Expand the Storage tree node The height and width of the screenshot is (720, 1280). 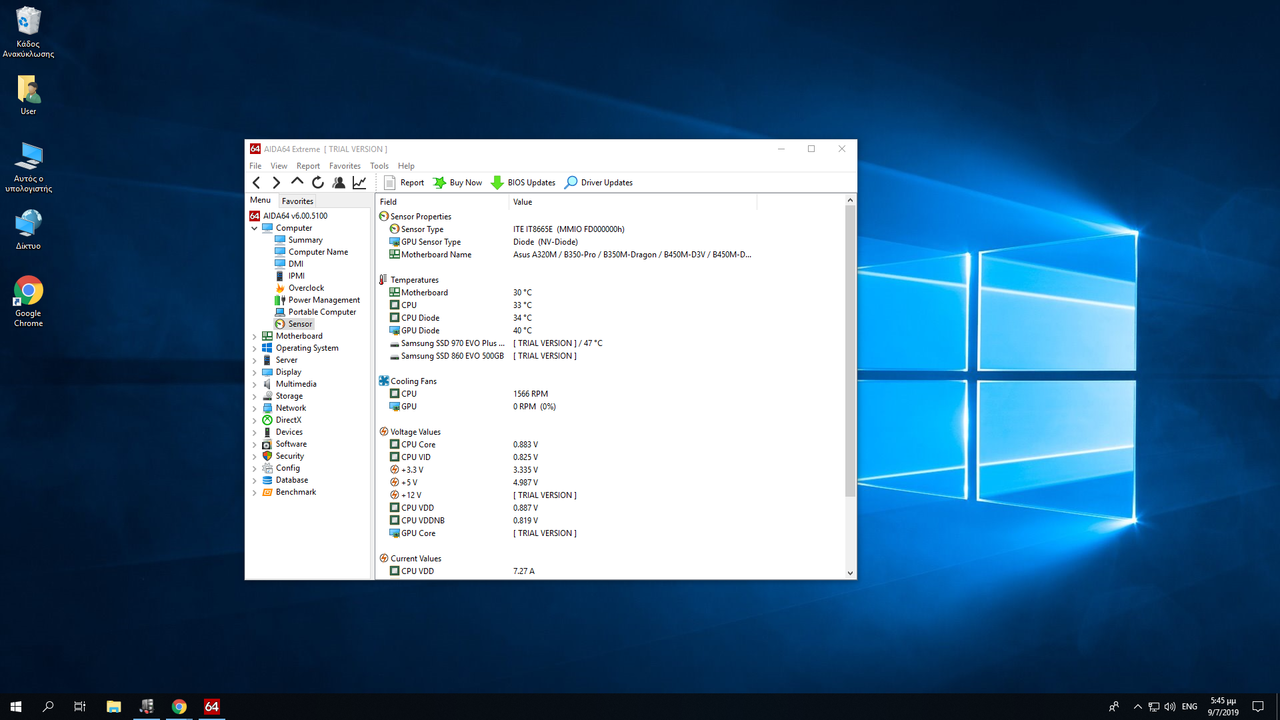pyautogui.click(x=254, y=396)
